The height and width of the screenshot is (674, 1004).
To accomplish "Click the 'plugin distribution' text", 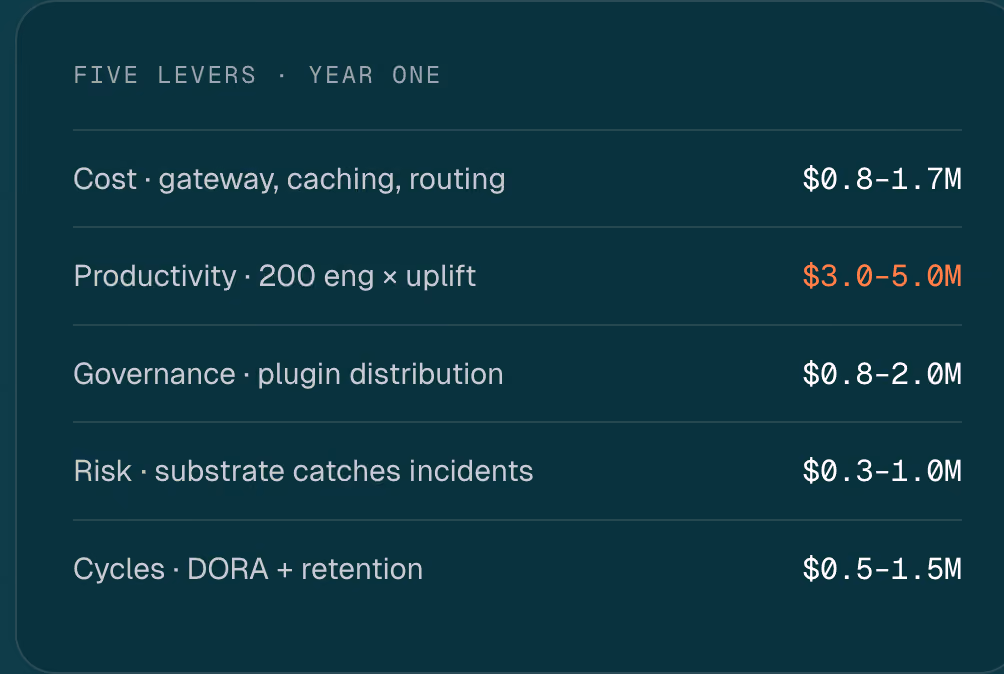I will 380,374.
